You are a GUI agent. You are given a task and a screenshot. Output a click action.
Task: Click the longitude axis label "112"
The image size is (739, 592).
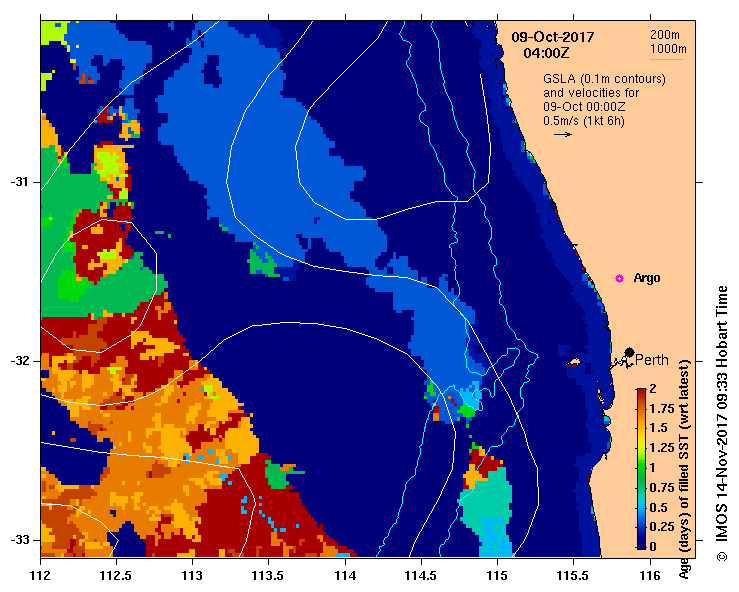pyautogui.click(x=41, y=576)
